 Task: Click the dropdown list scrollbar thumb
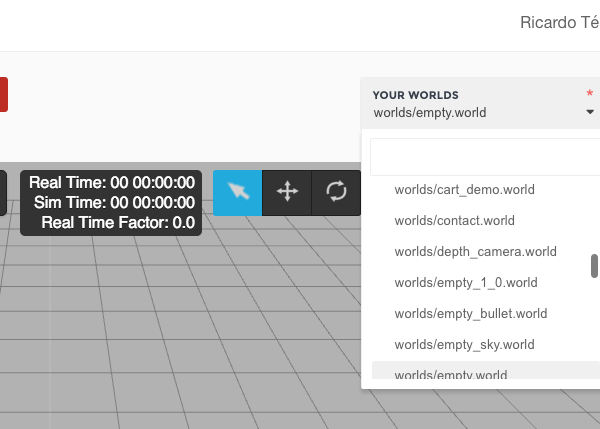(594, 266)
